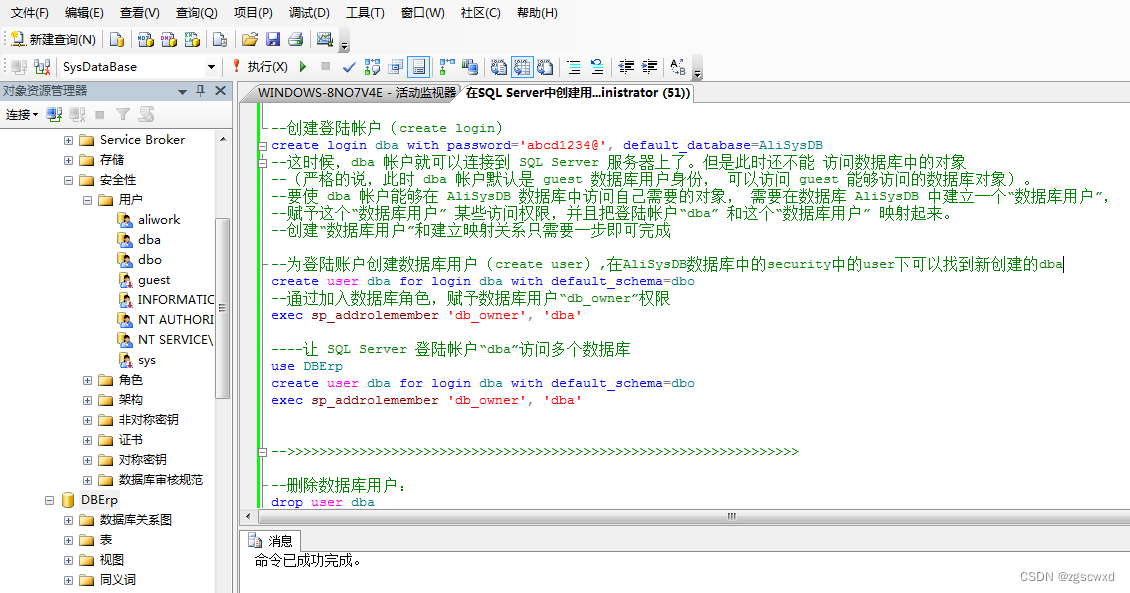Open the 查询(Q) menu
Viewport: 1130px width, 593px height.
[x=197, y=13]
